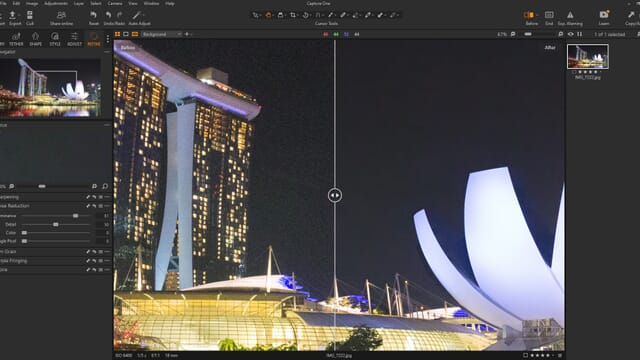Open Film Grain presets menu icon
This screenshot has width=640, height=360.
coord(100,251)
